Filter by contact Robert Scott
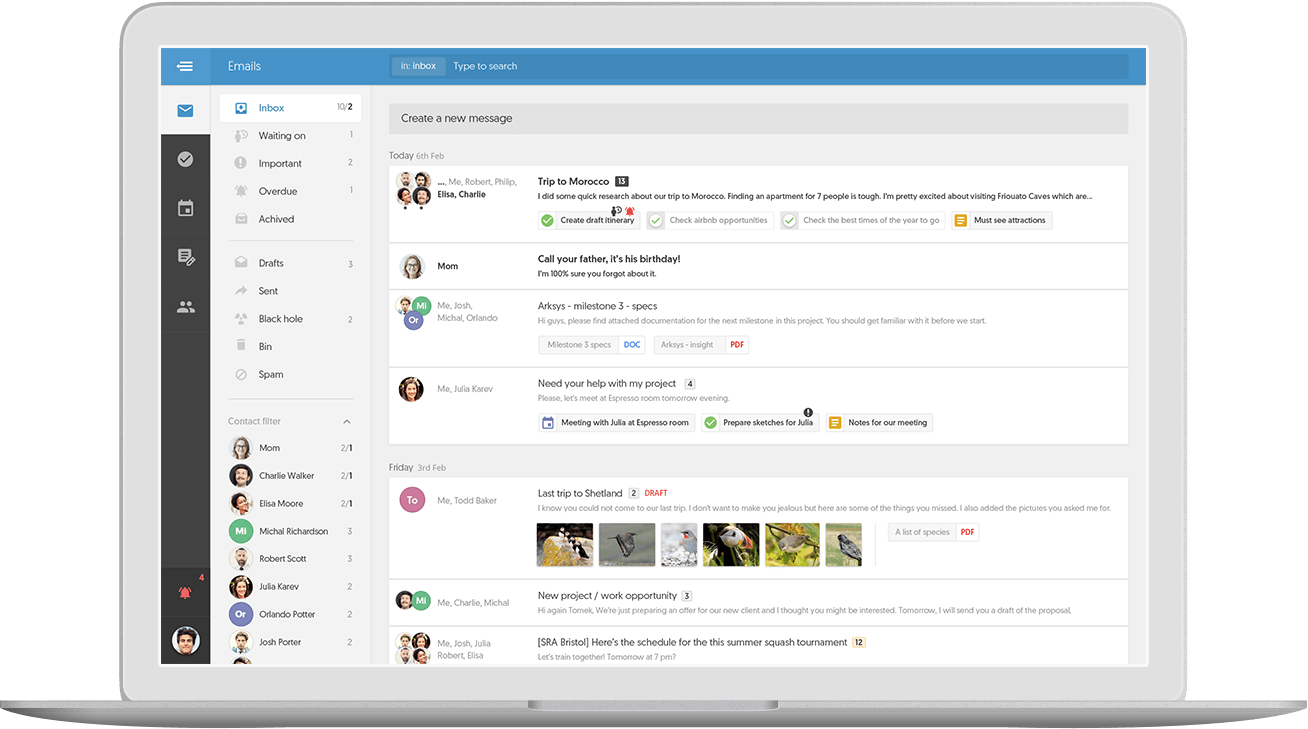This screenshot has width=1308, height=729. click(290, 559)
